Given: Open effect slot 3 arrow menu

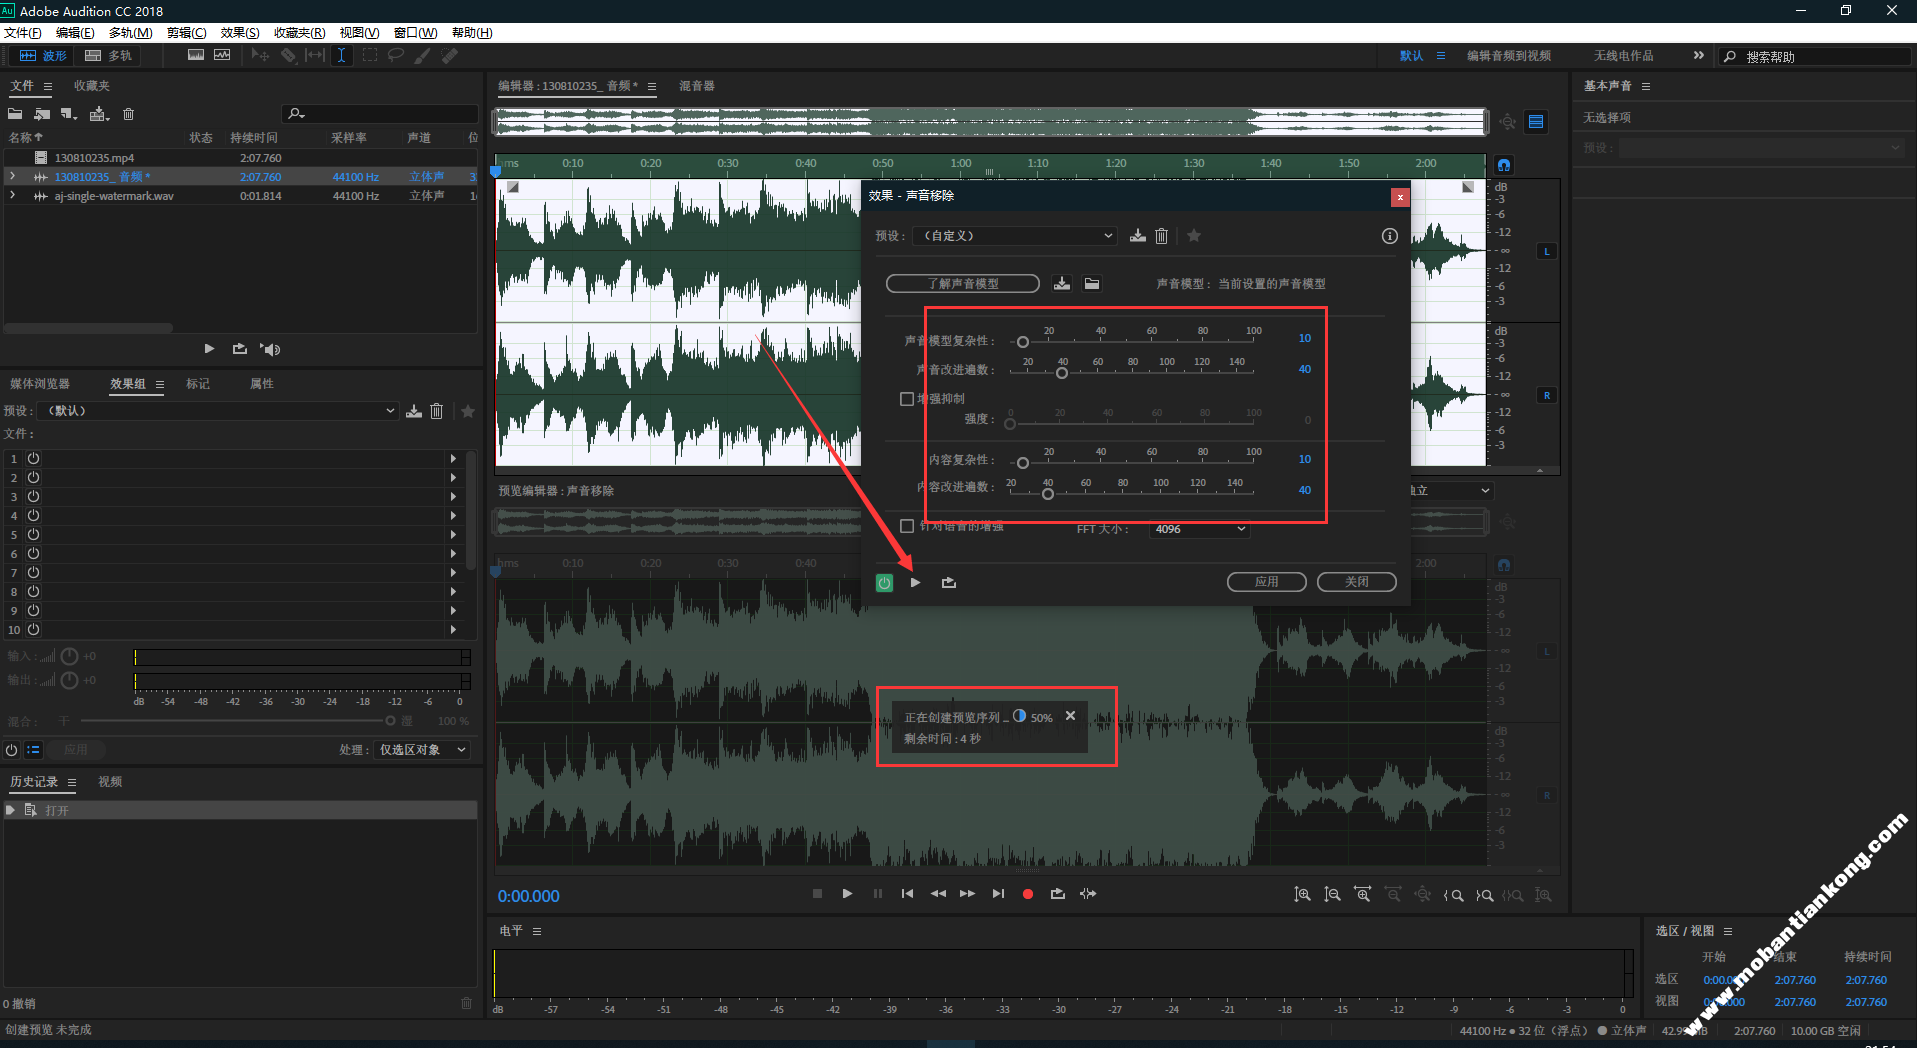Looking at the screenshot, I should 453,497.
